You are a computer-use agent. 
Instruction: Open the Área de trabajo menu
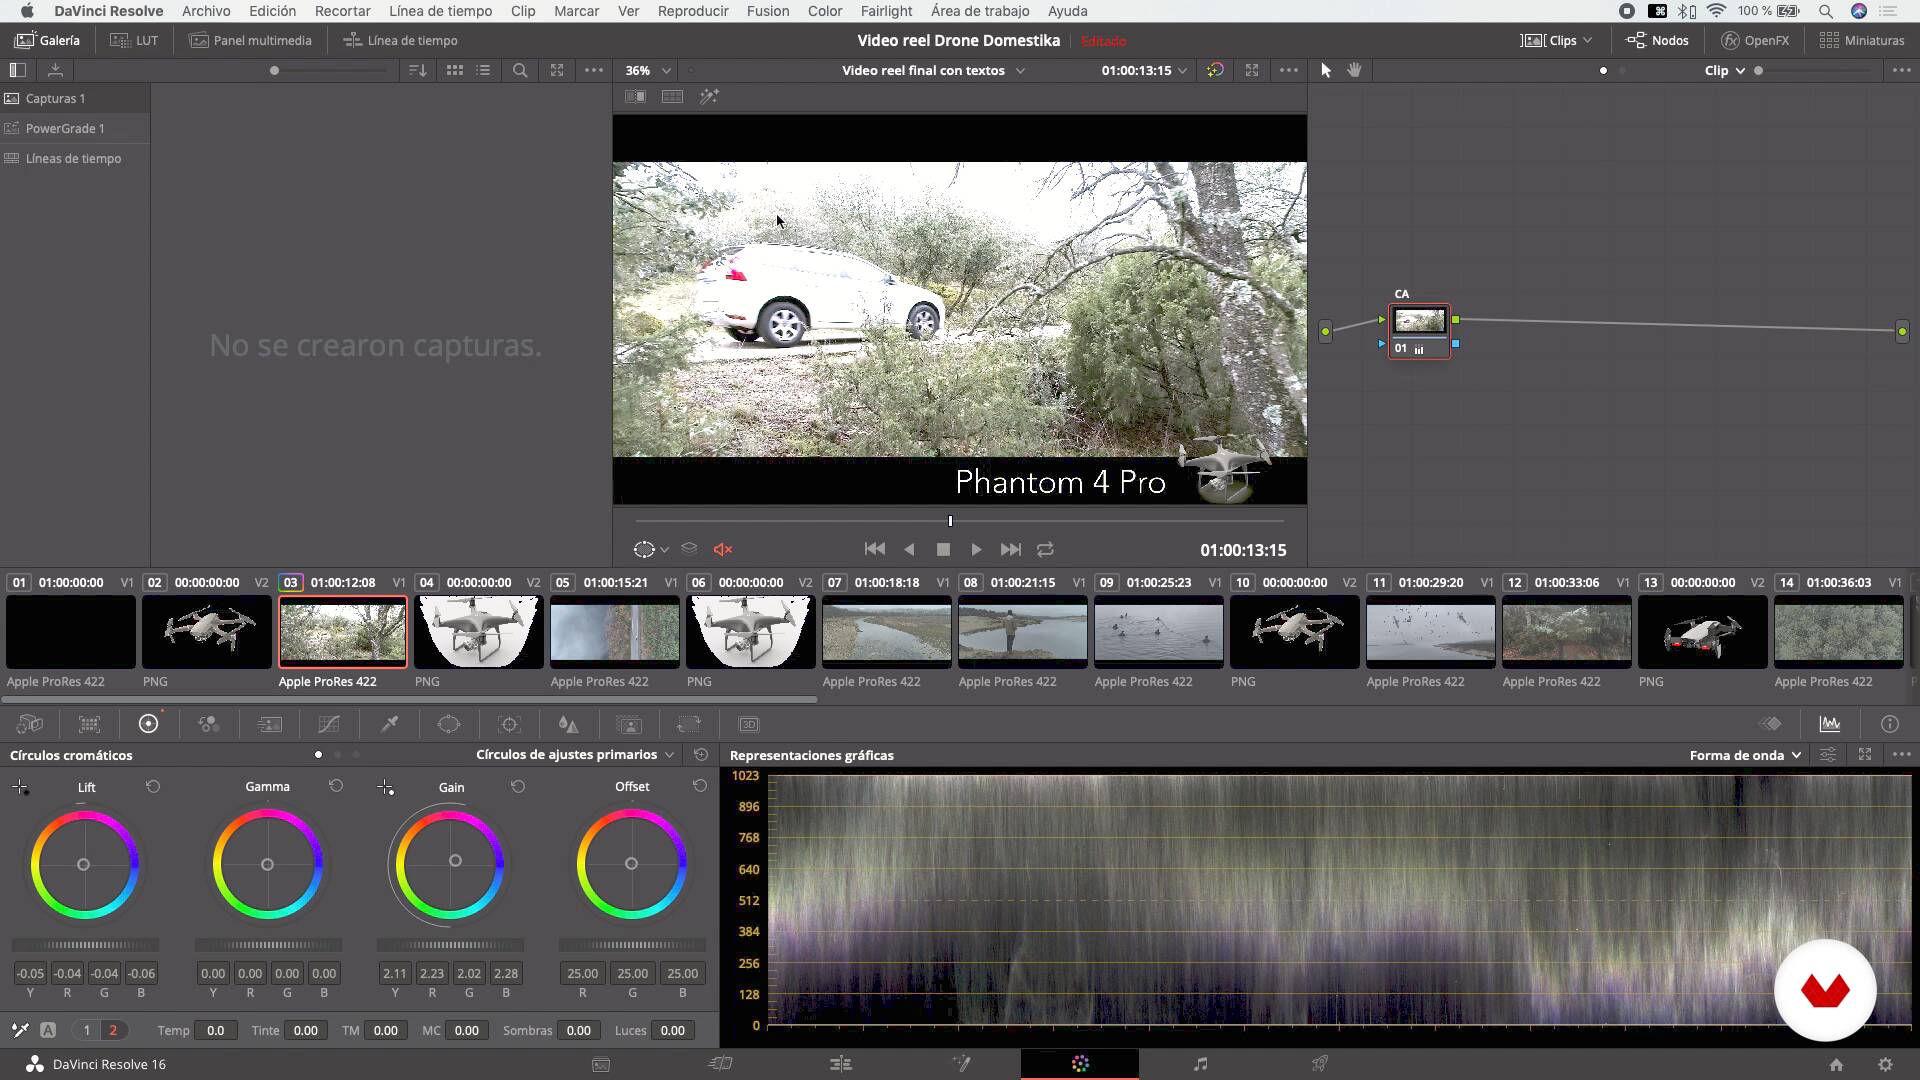coord(980,11)
